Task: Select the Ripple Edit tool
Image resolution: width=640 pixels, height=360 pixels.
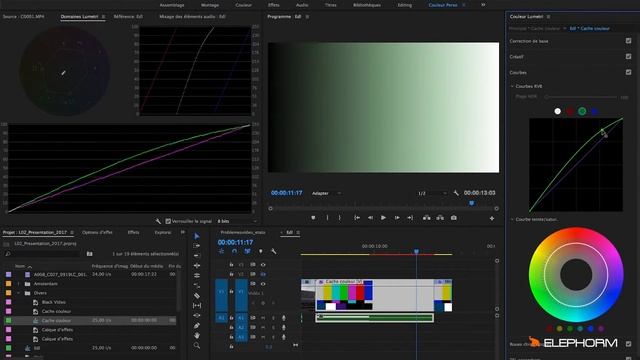Action: [x=197, y=256]
